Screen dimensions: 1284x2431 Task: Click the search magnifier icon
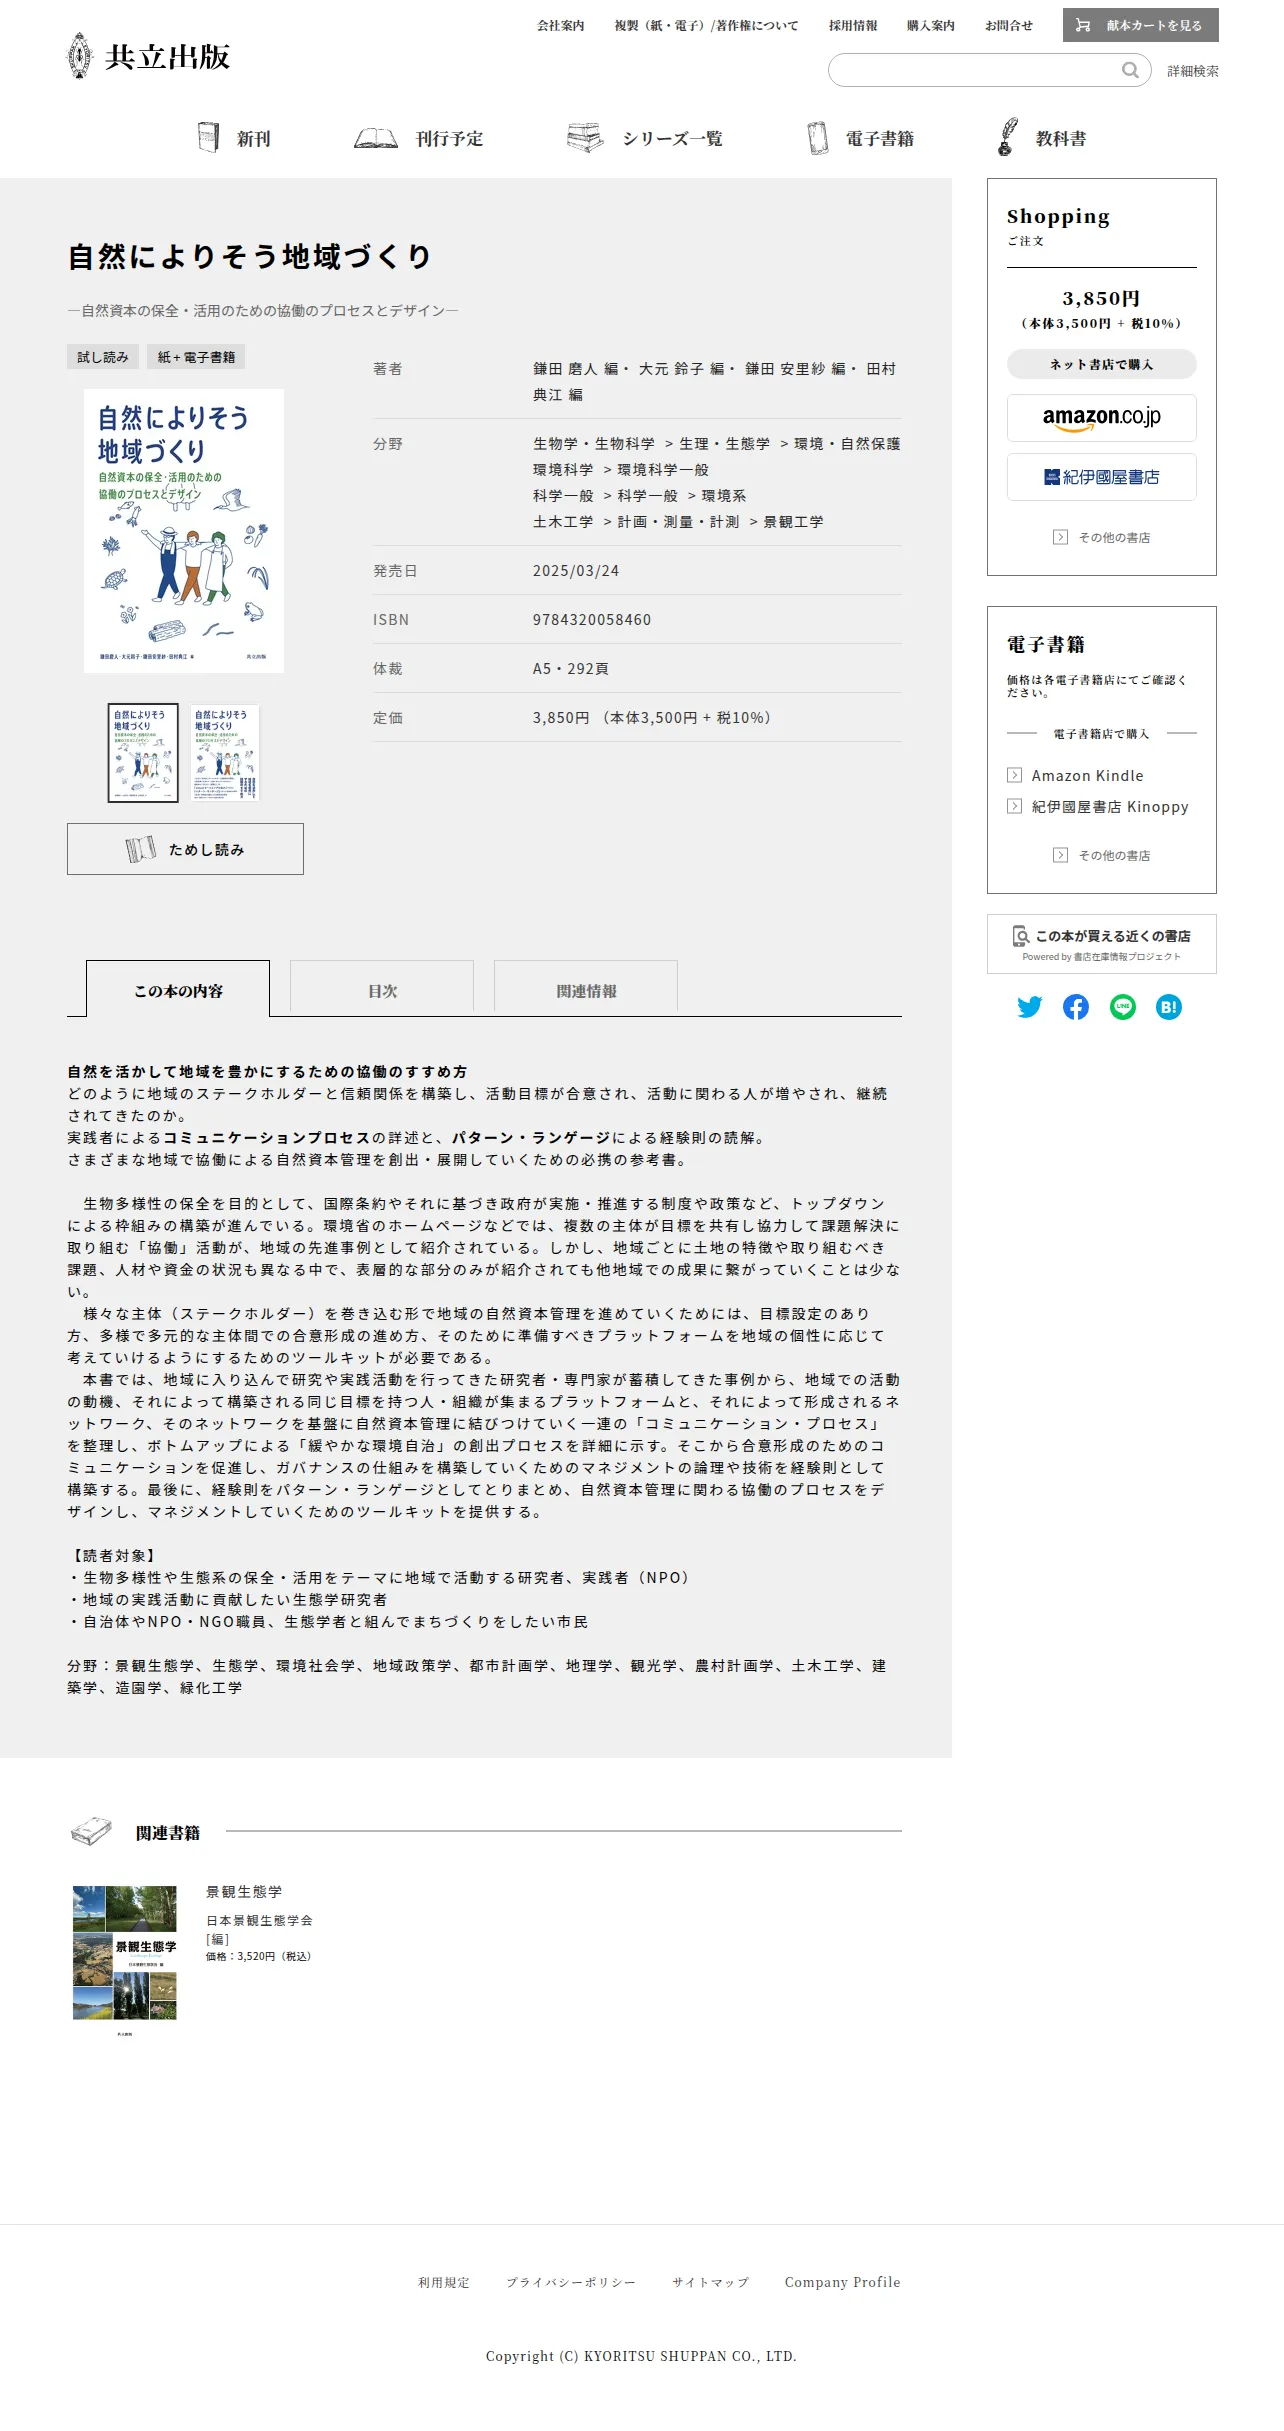tap(1130, 70)
